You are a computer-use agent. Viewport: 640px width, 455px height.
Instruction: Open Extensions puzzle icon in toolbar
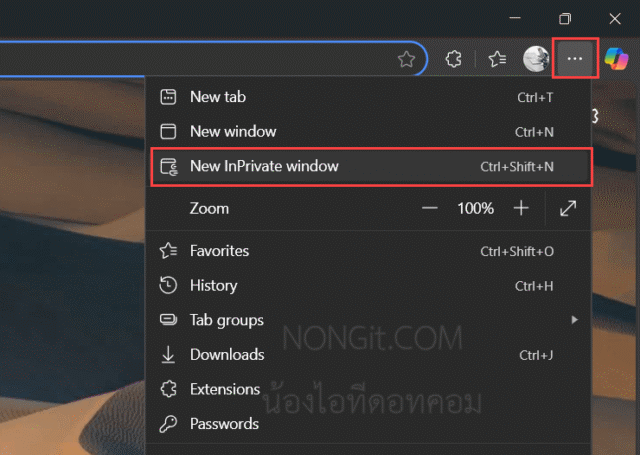pos(453,59)
